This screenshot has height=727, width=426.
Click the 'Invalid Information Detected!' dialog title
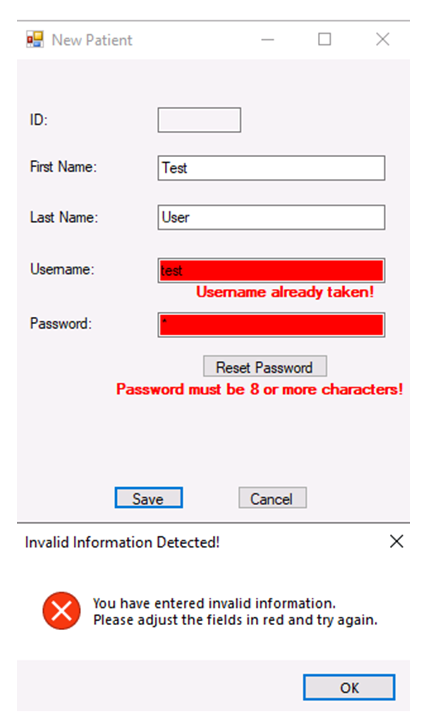click(122, 542)
